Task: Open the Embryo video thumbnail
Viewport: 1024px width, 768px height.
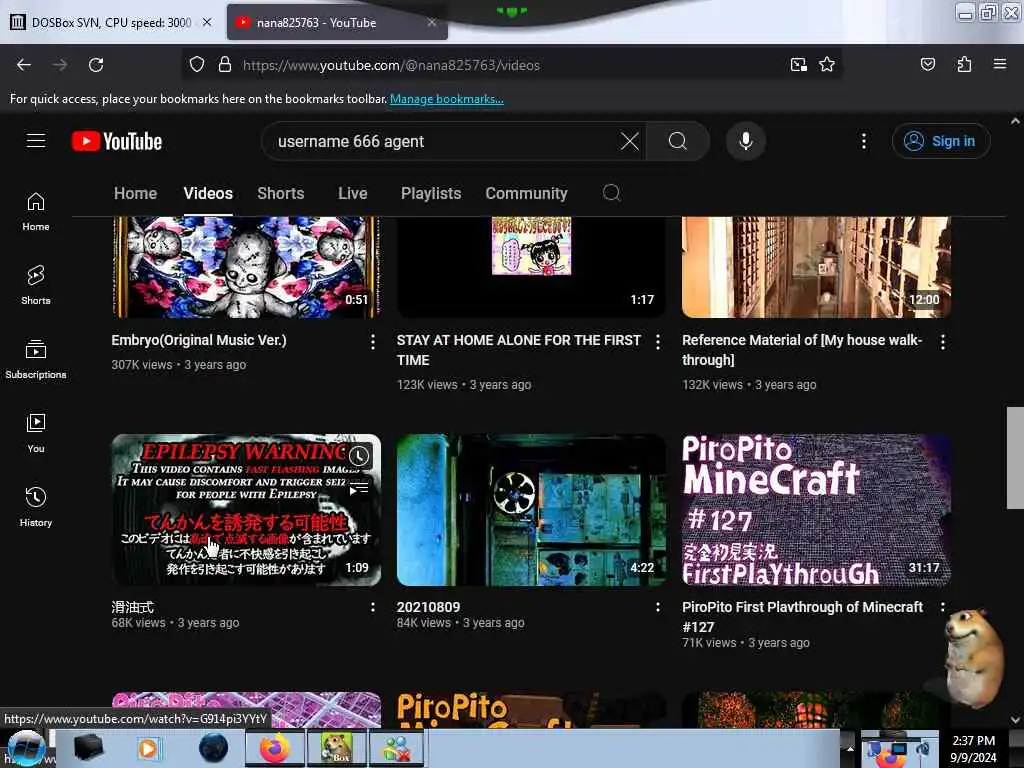Action: click(246, 268)
